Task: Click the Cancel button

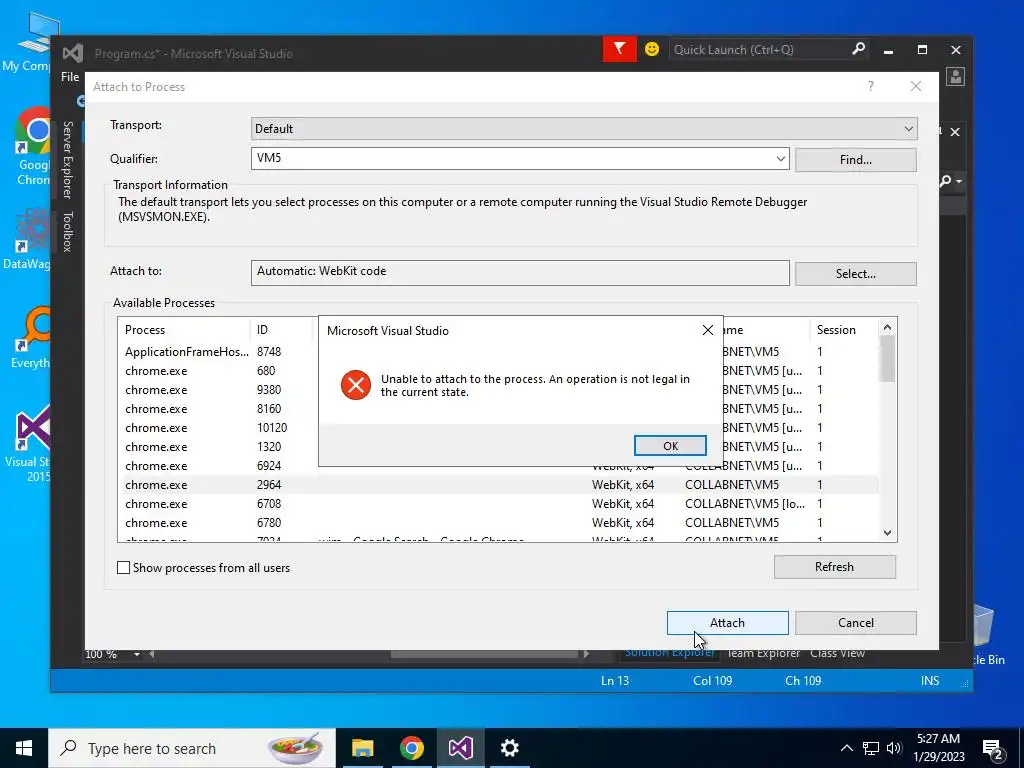Action: pos(856,623)
